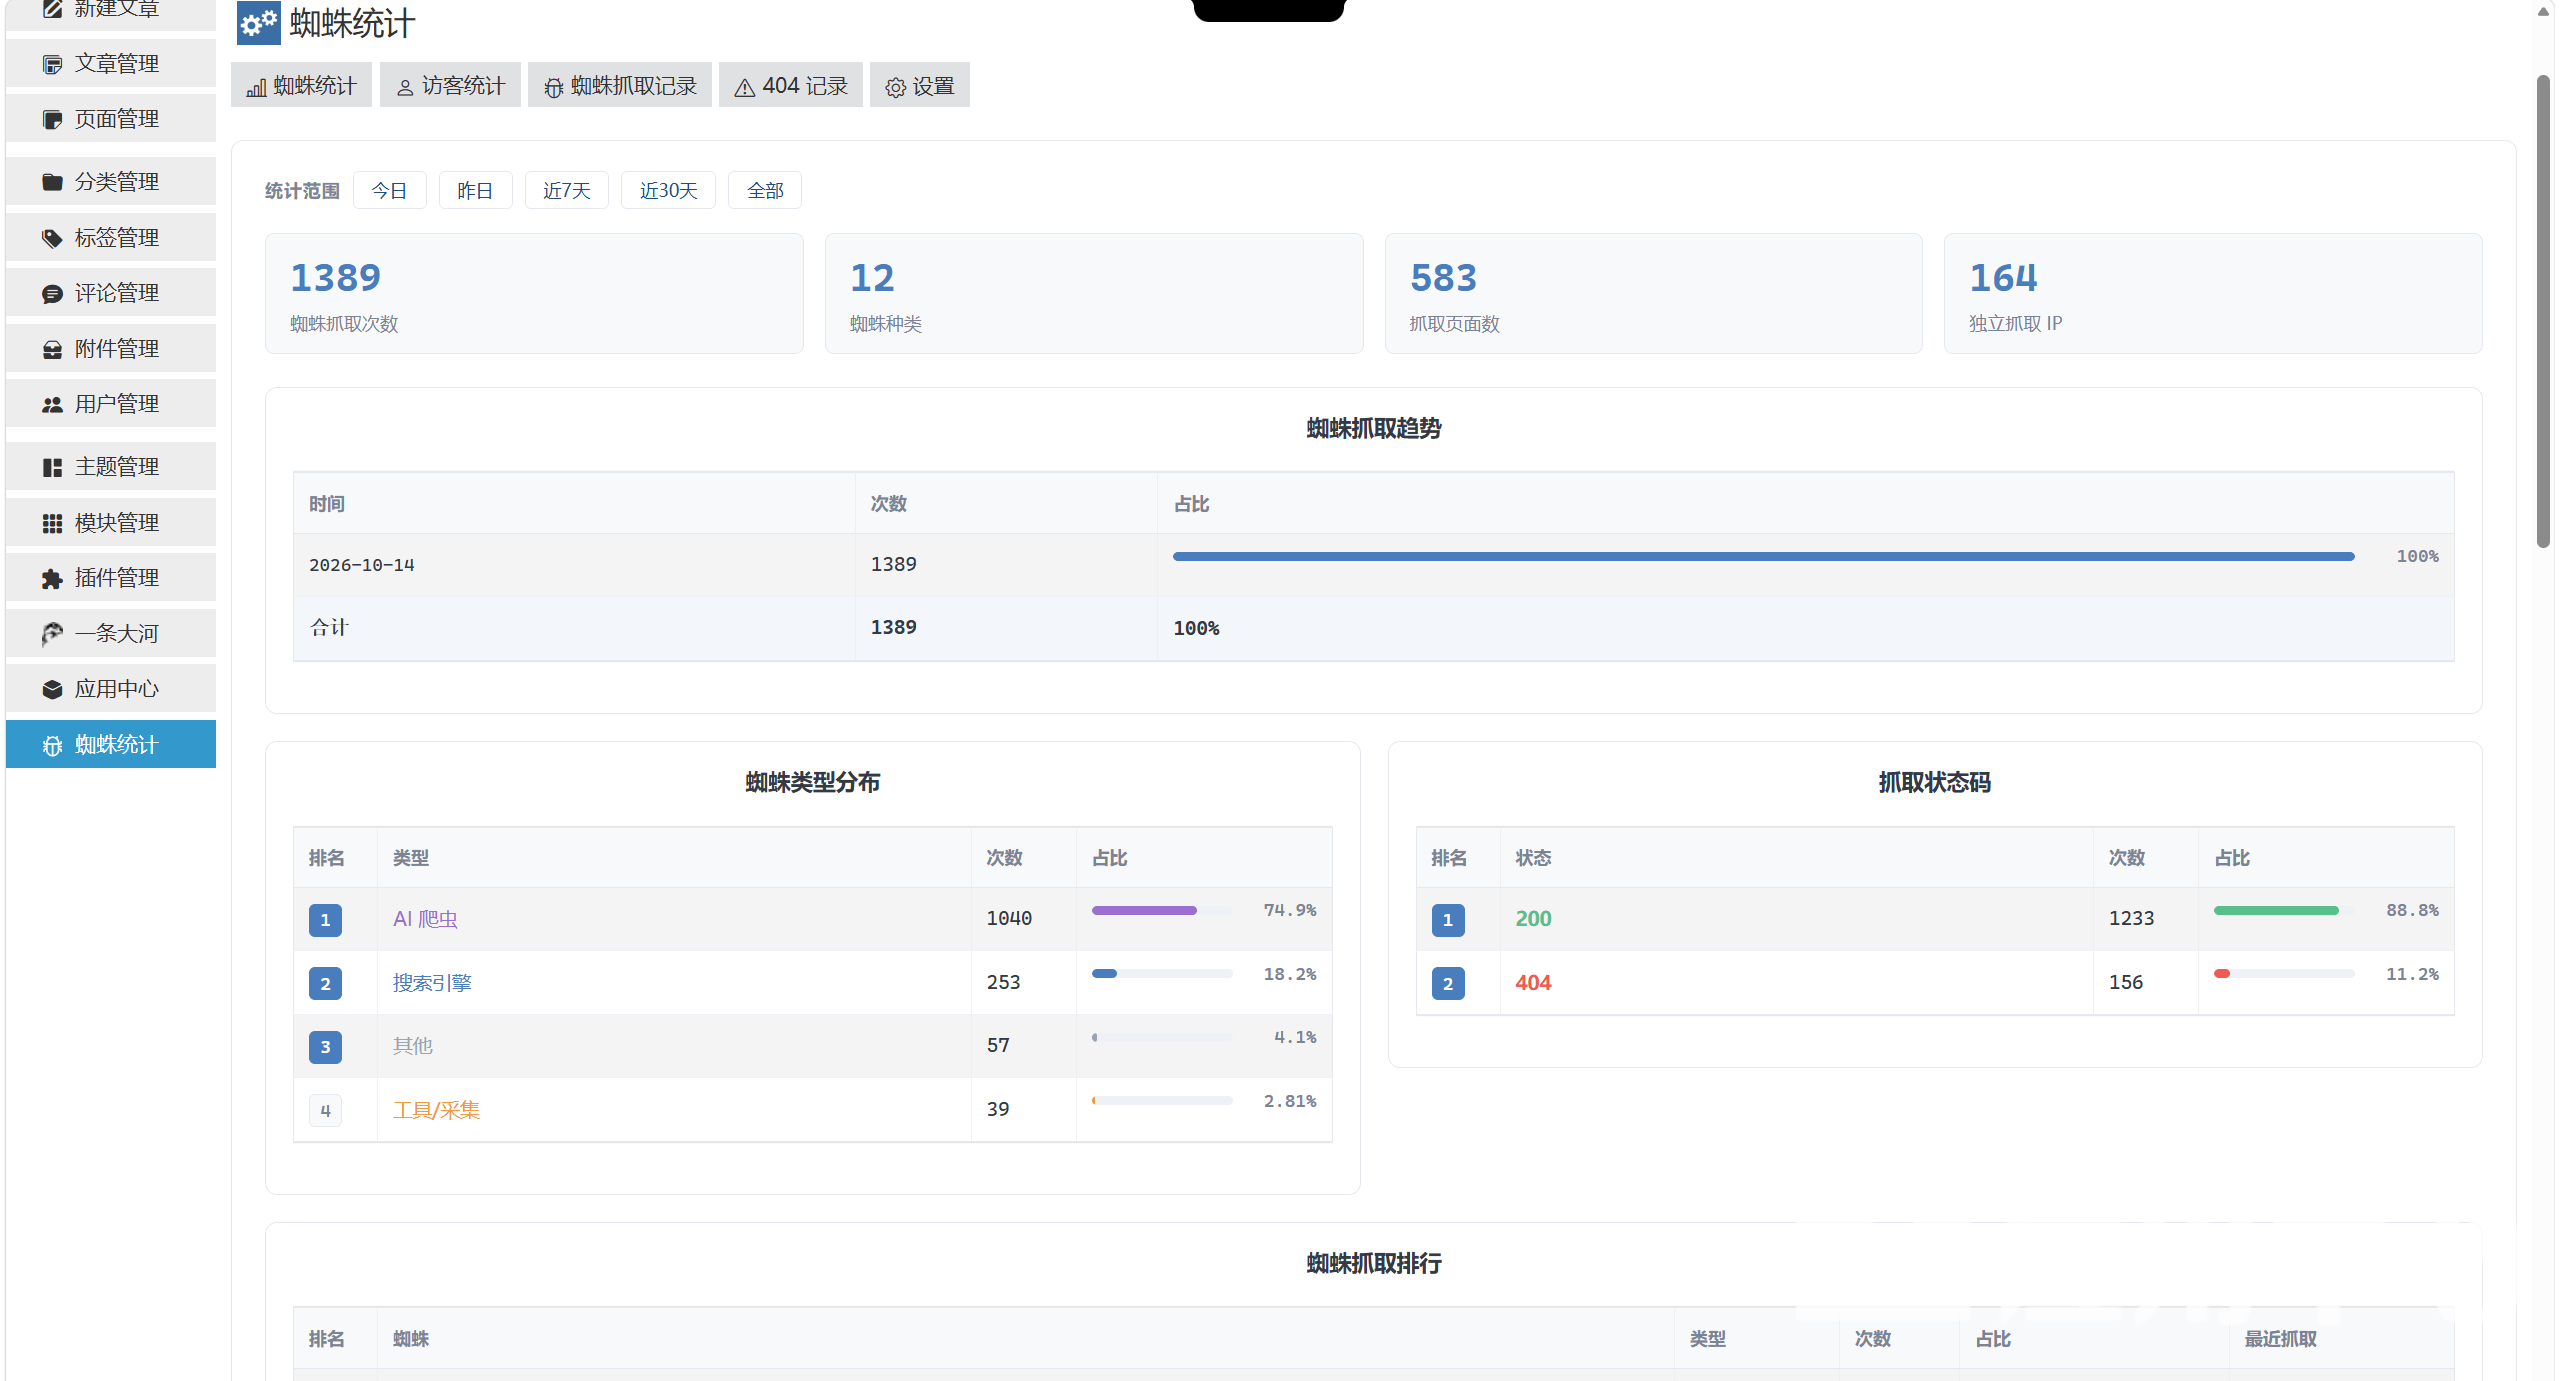Click the 文章管理 sidebar icon
This screenshot has width=2559, height=1381.
52,64
